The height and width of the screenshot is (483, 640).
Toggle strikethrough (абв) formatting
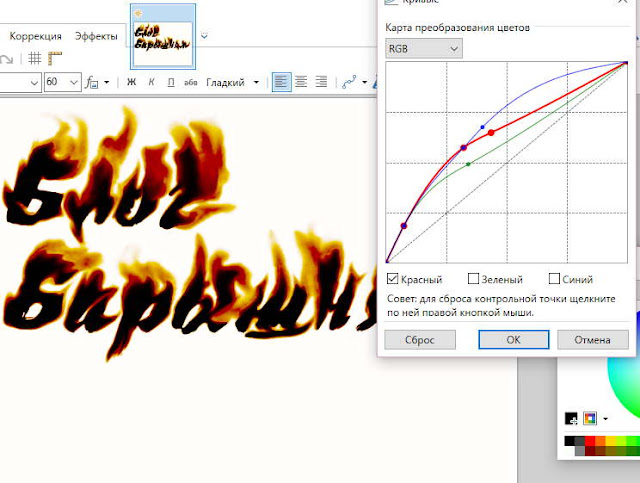click(191, 82)
